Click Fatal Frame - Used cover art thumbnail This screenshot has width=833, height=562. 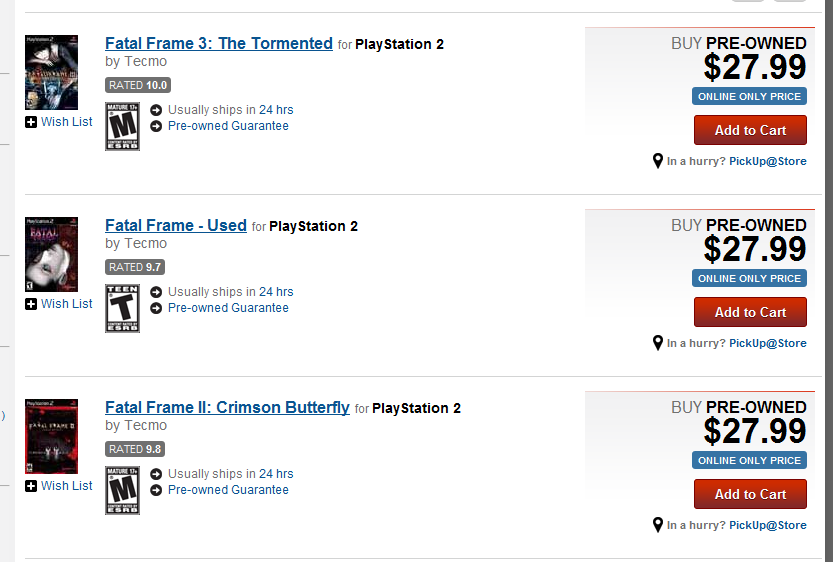pos(52,254)
